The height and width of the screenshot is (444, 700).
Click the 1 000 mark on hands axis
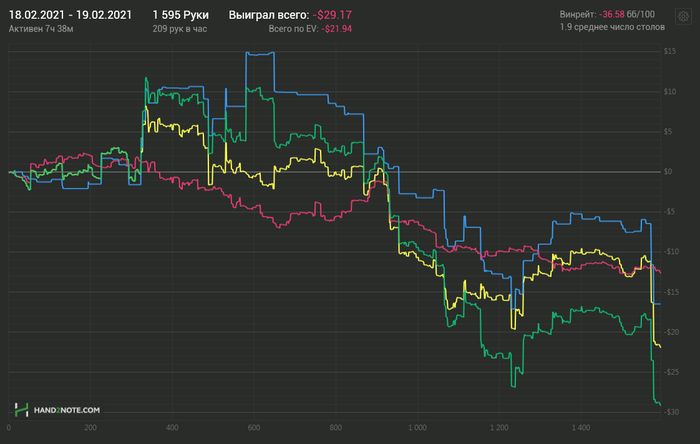(x=417, y=427)
